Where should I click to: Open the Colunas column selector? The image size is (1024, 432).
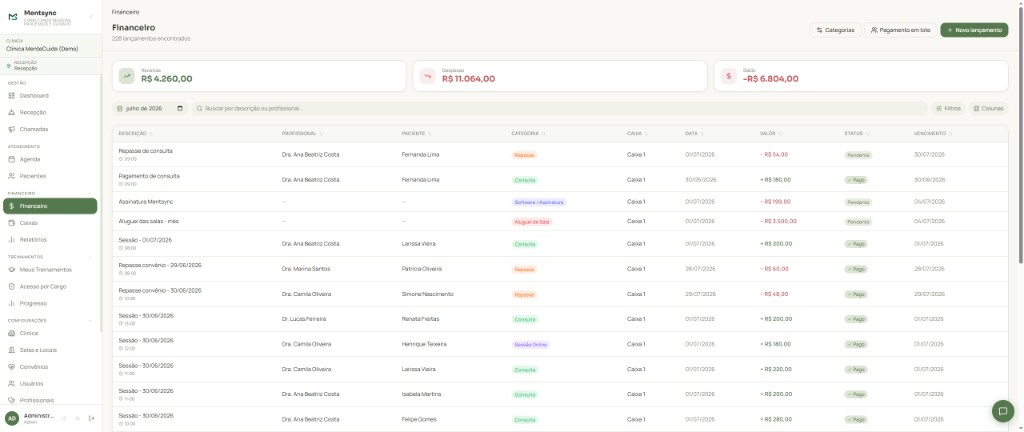988,108
